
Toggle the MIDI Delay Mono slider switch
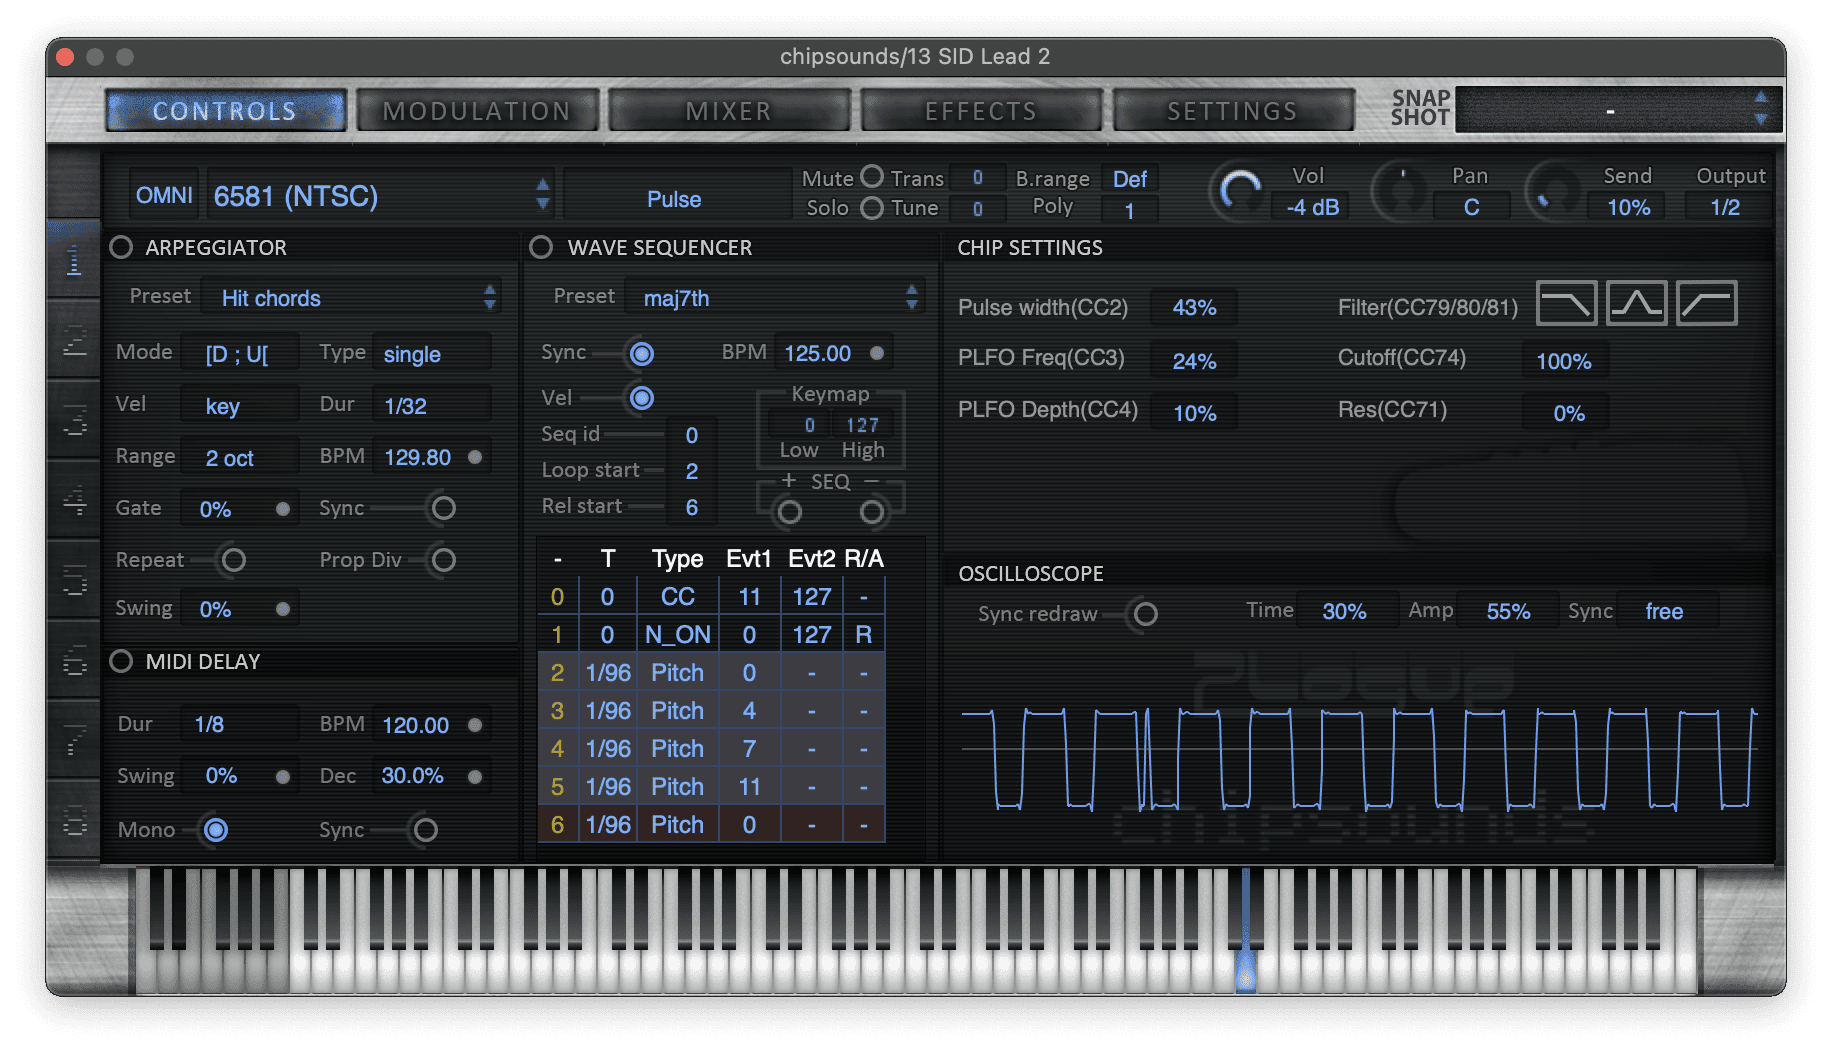[x=214, y=830]
